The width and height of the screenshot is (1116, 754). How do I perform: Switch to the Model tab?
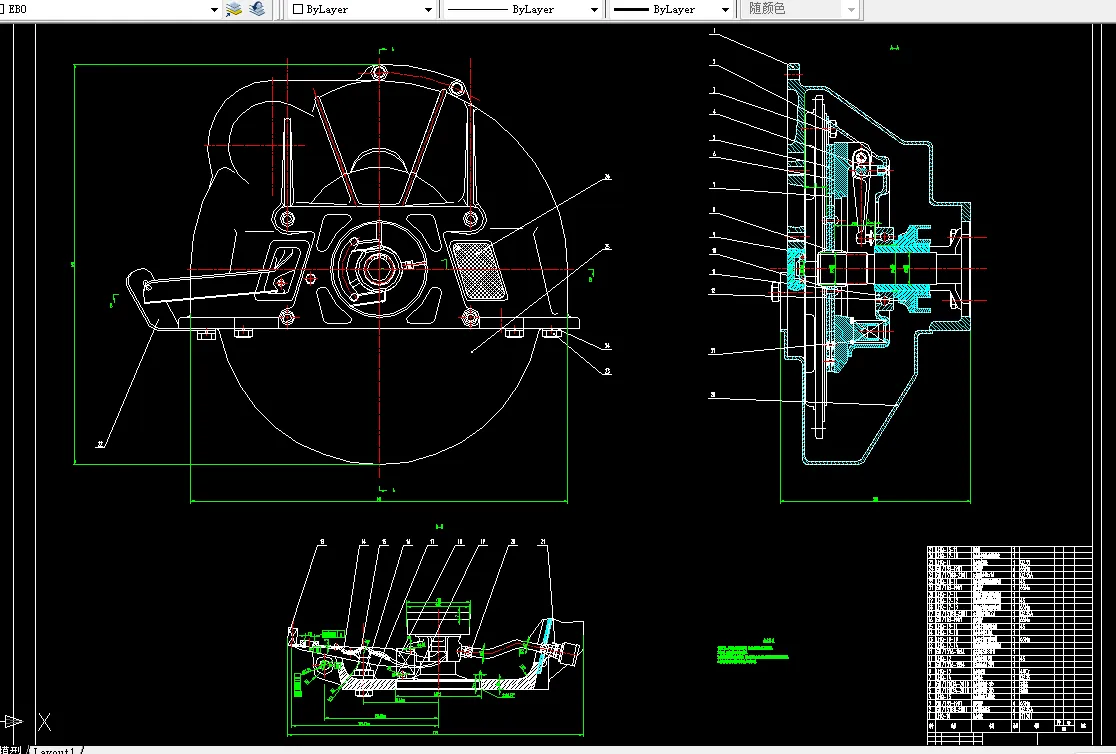(10, 749)
